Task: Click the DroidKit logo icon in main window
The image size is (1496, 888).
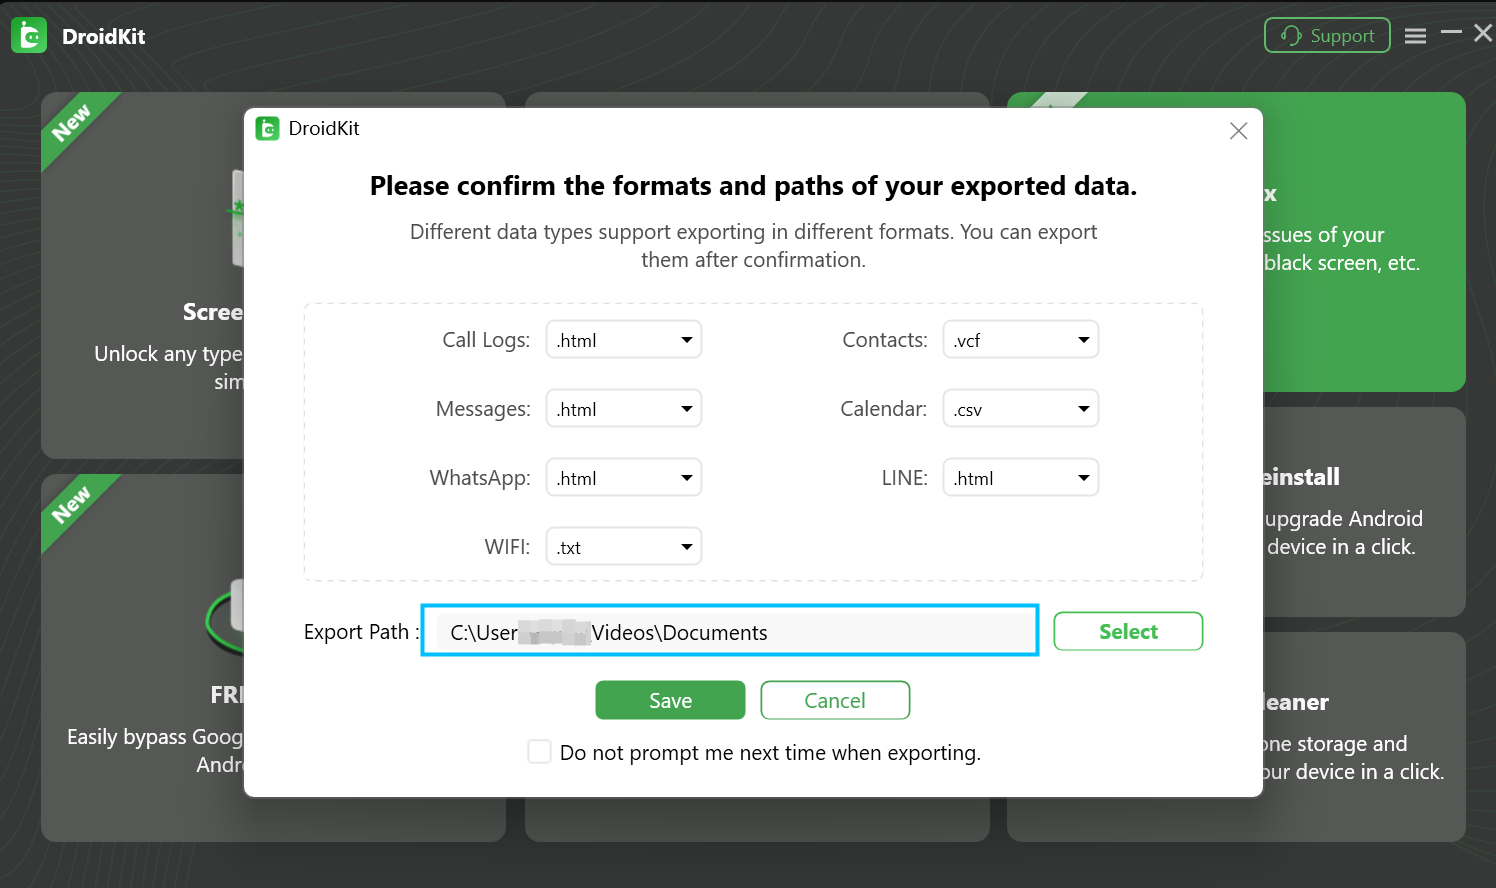Action: click(29, 36)
